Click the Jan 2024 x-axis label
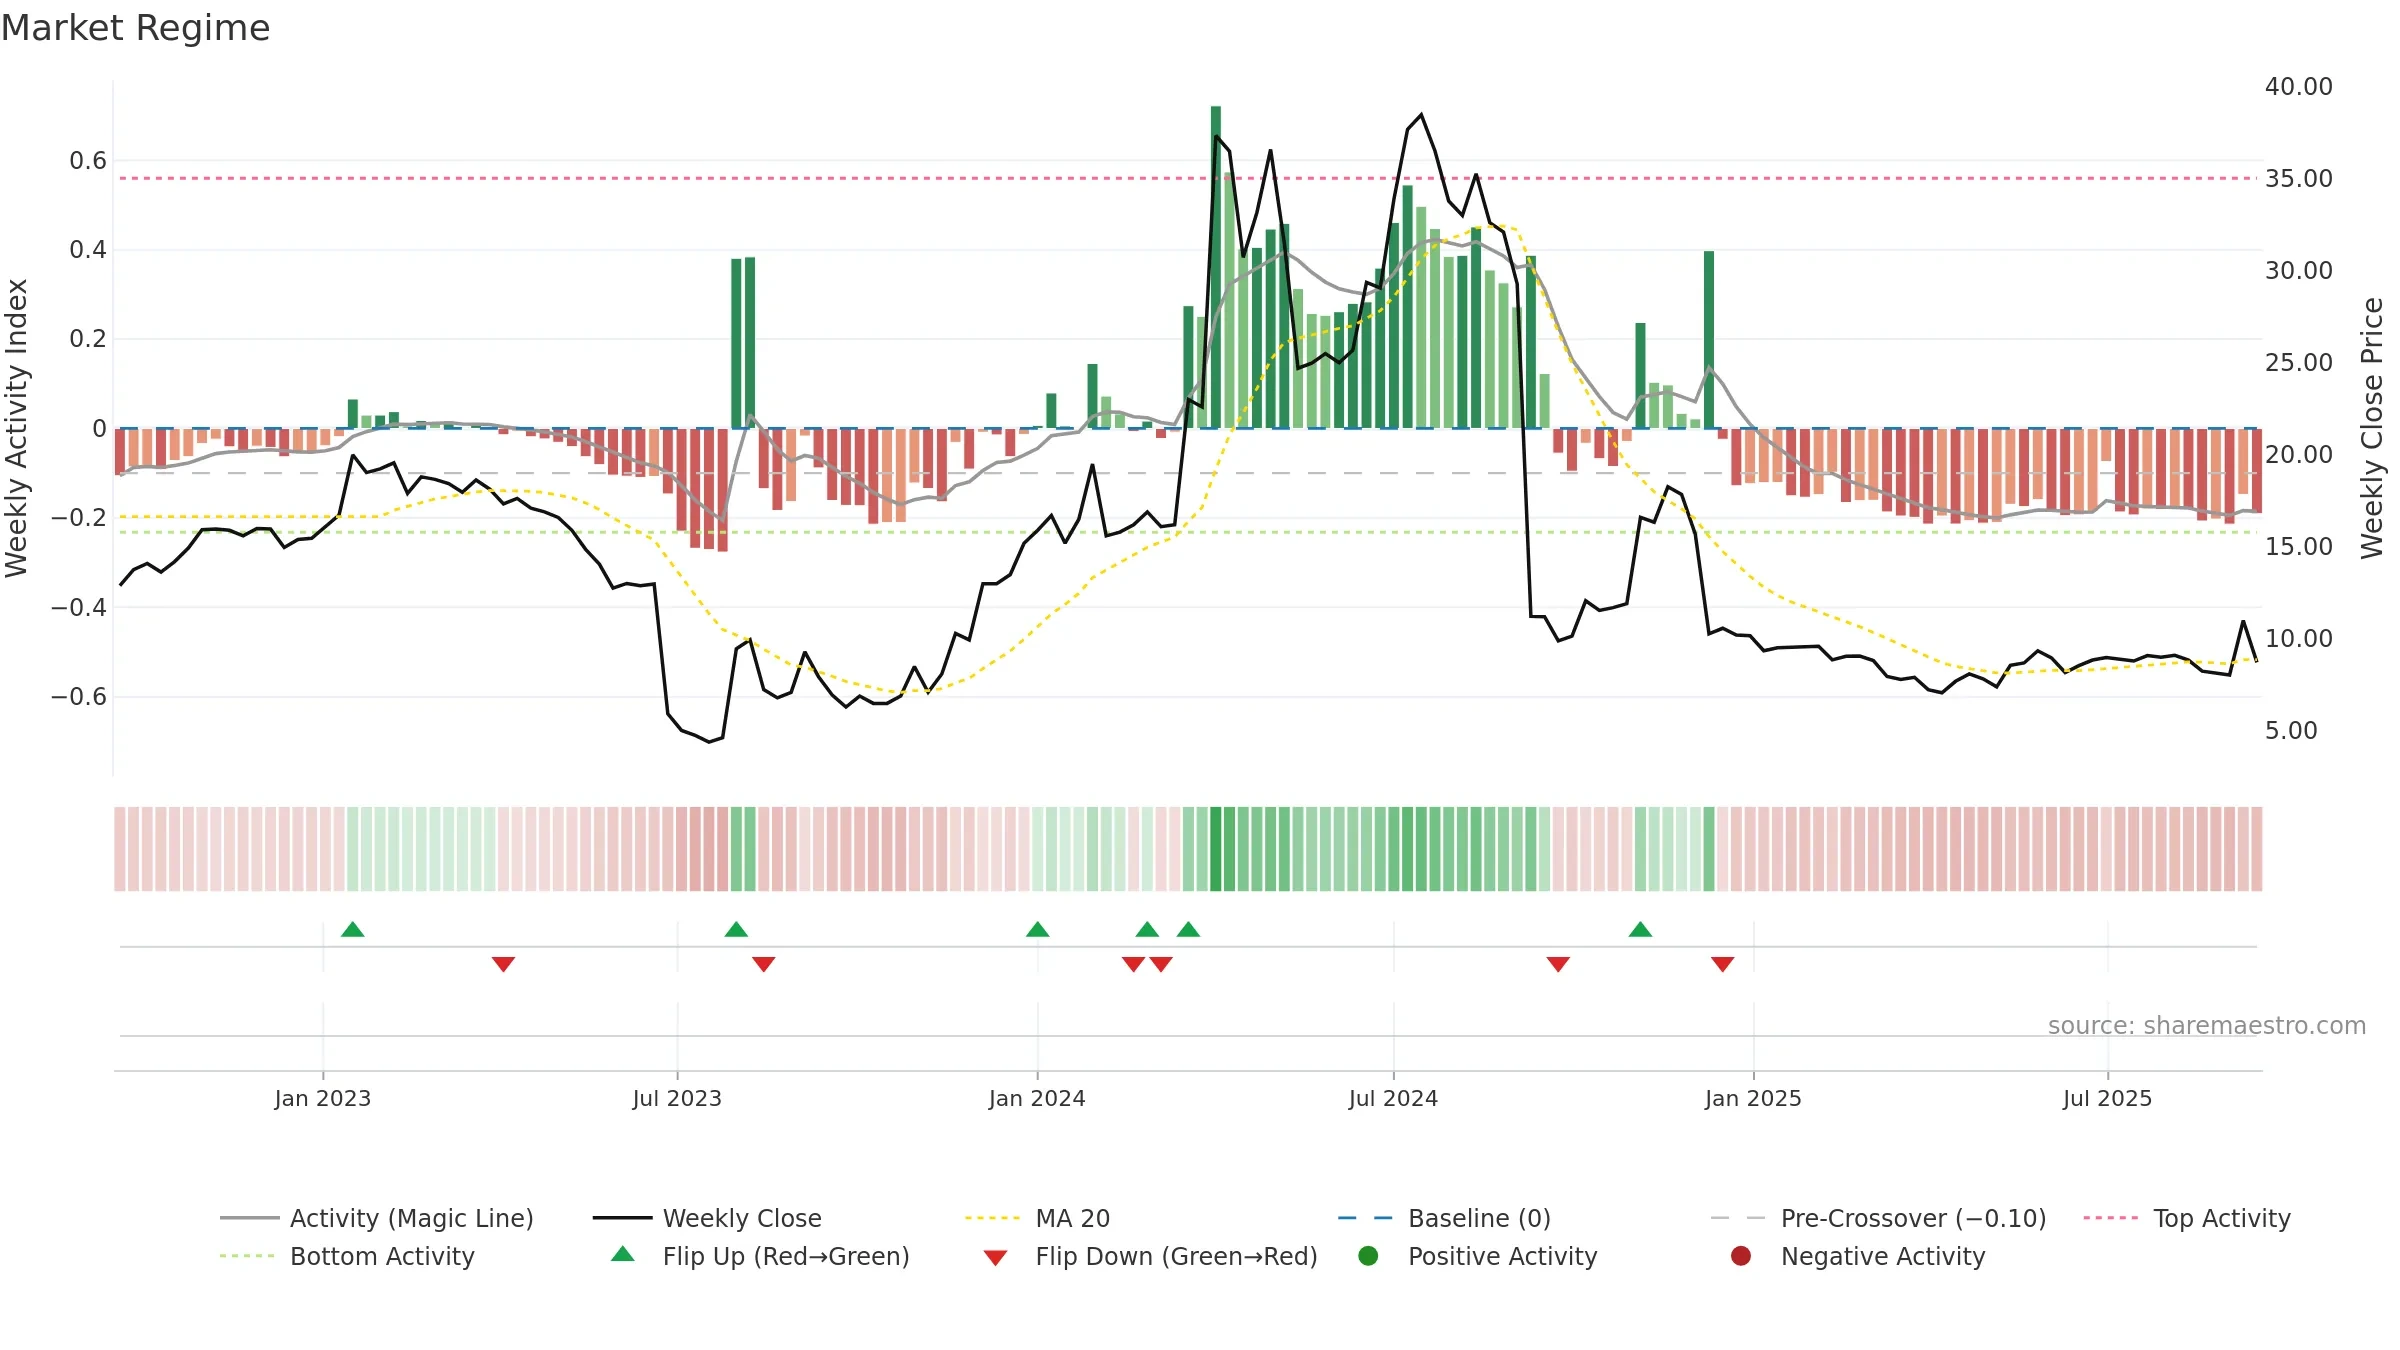The image size is (2400, 1350). [1037, 1098]
